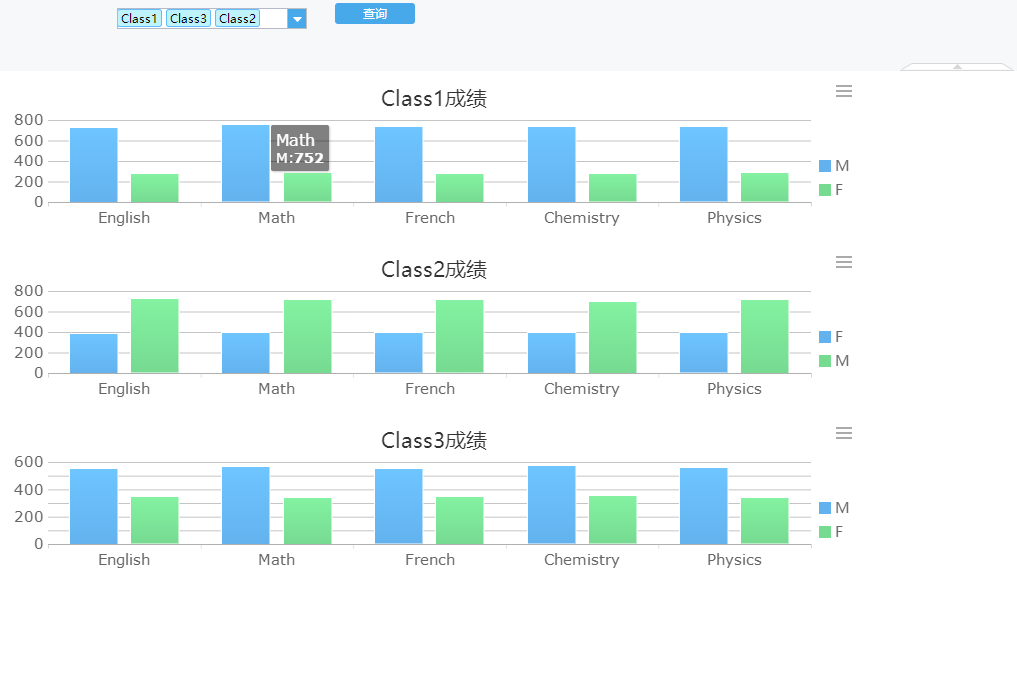
Task: Click the green F French bar in Class1 chart
Action: tap(460, 188)
